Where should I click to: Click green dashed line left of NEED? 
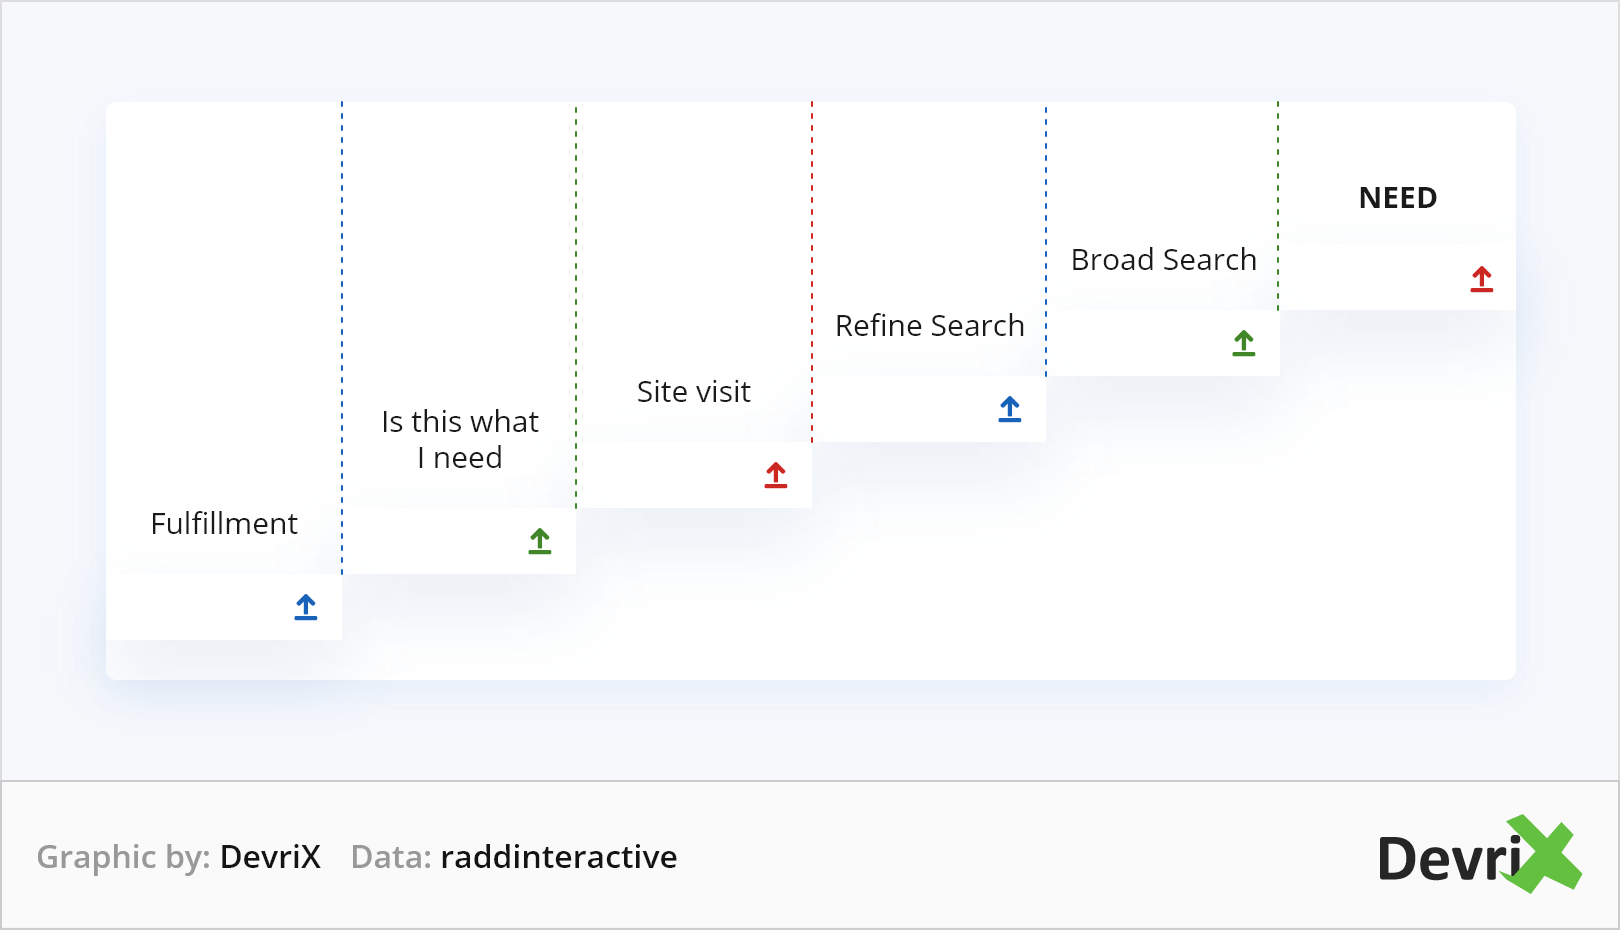pyautogui.click(x=1278, y=200)
